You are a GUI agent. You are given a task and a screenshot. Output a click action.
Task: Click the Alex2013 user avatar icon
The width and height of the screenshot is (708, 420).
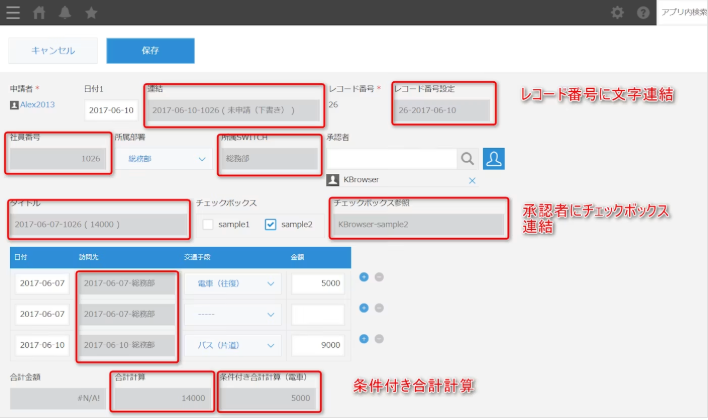tap(14, 105)
